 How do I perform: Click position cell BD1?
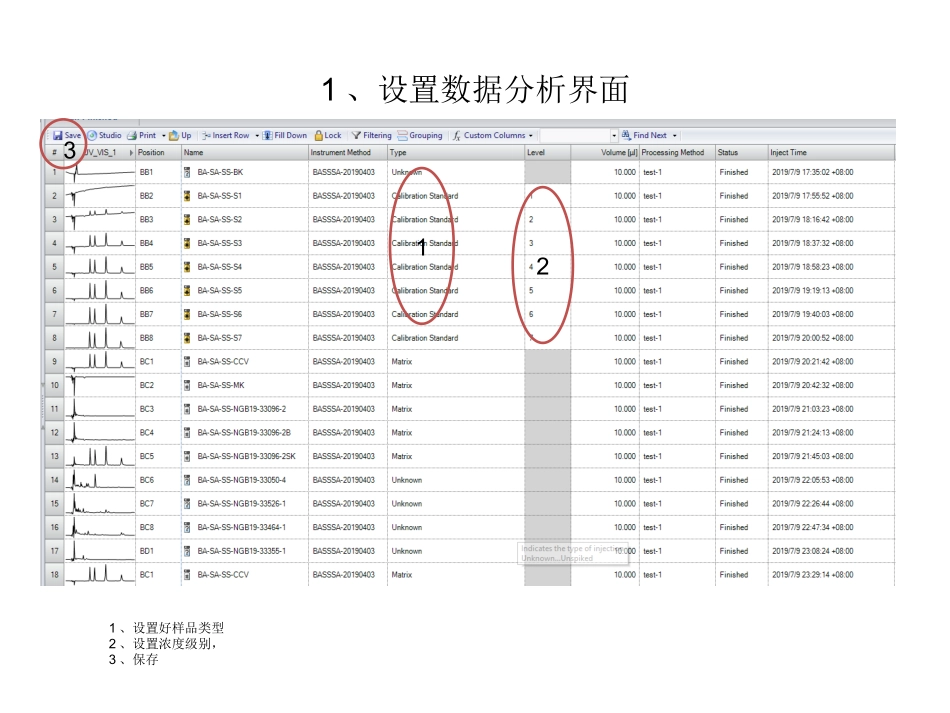159,551
